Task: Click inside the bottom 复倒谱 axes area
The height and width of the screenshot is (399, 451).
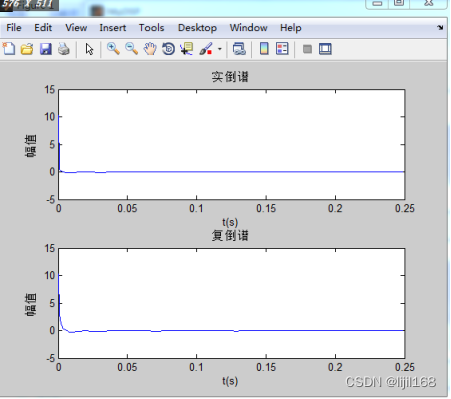Action: tap(232, 303)
